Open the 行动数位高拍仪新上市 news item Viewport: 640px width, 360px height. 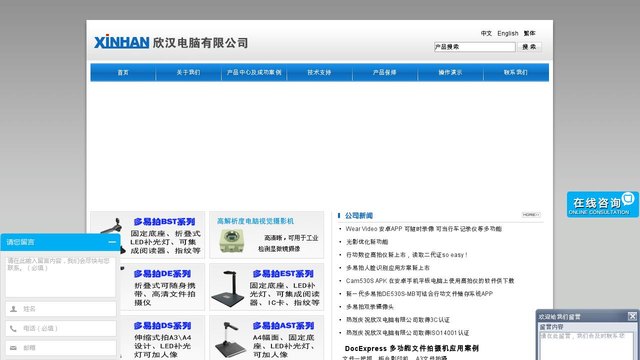[x=407, y=255]
